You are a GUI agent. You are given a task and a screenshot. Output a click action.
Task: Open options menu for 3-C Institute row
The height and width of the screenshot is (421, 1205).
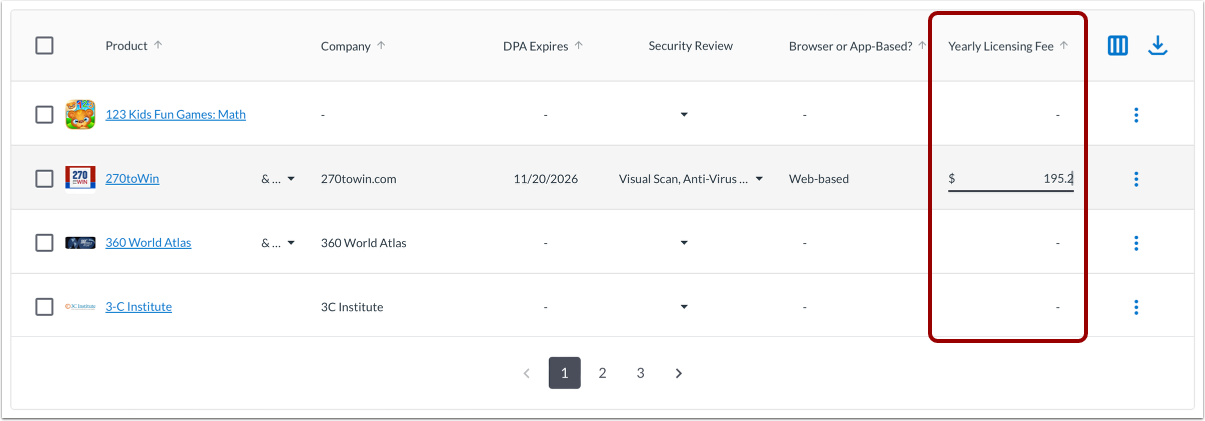1136,307
